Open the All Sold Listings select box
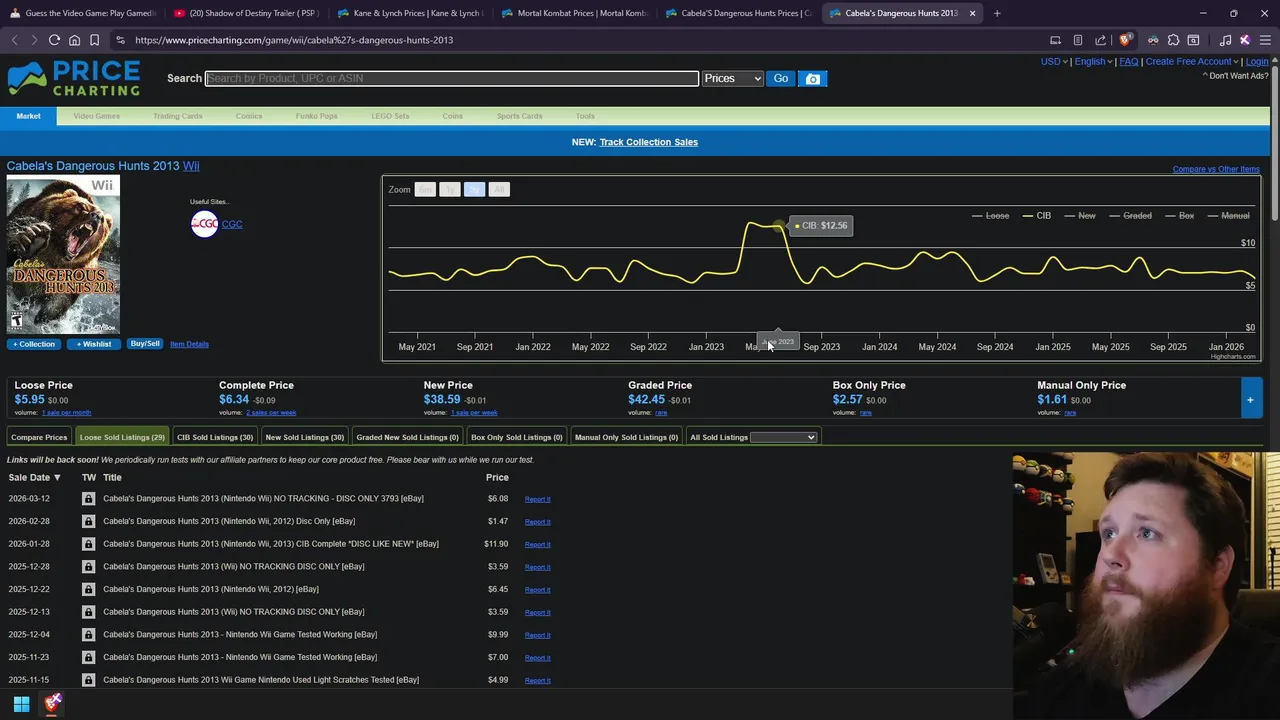This screenshot has height=720, width=1280. click(x=783, y=437)
